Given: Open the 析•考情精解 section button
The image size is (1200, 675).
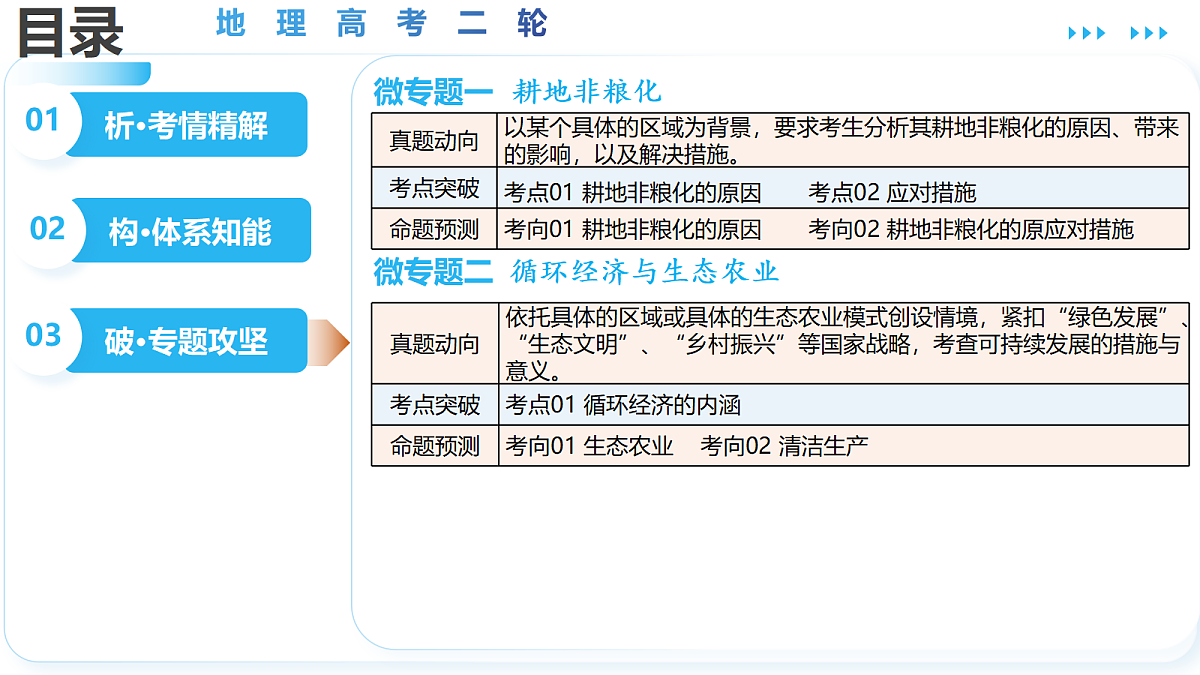Looking at the screenshot, I should coord(186,124).
